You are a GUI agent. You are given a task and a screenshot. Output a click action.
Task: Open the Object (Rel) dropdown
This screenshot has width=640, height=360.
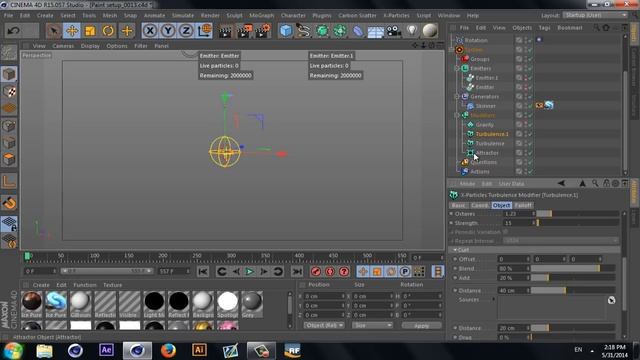(324, 325)
